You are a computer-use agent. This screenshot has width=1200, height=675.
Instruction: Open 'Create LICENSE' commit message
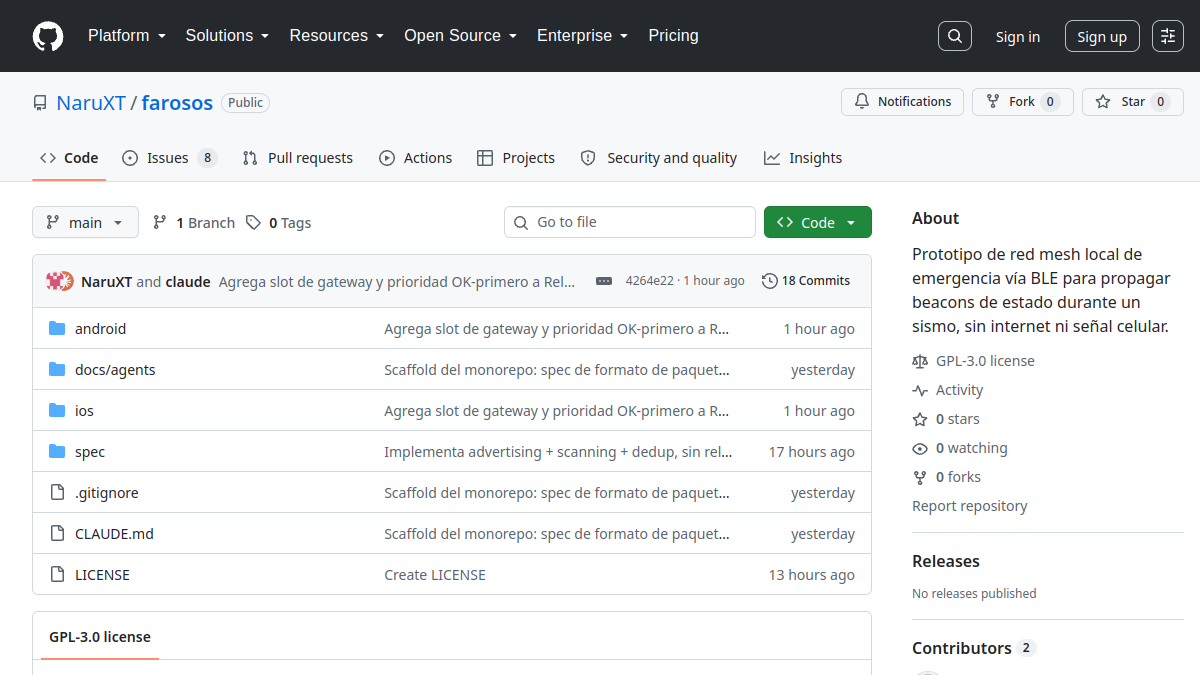pos(435,575)
